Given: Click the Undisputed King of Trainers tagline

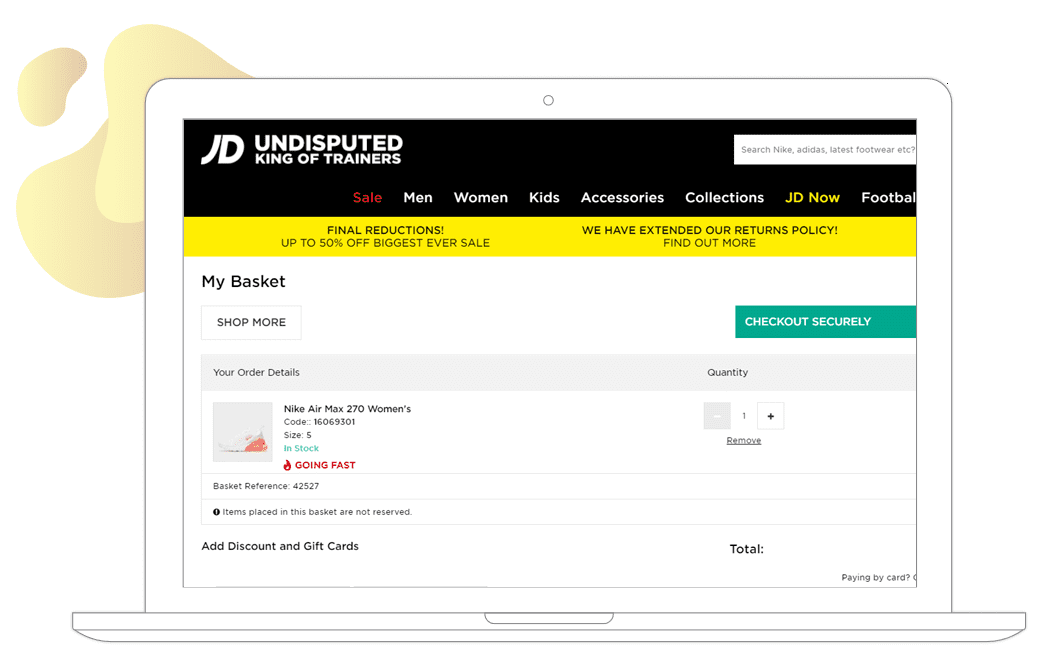Looking at the screenshot, I should 328,150.
